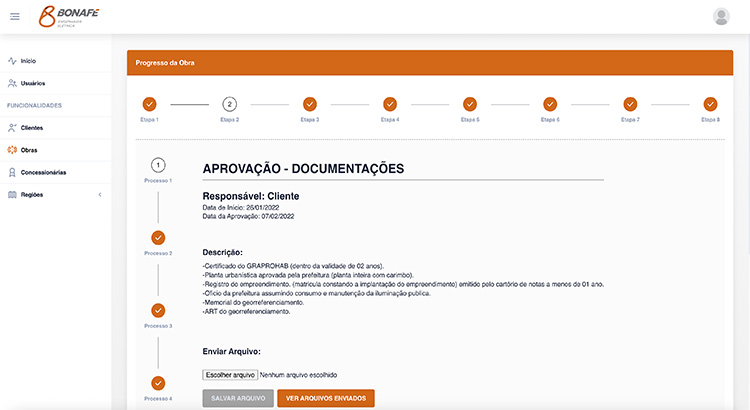
Task: Click the Processo 1 label
Action: (158, 180)
